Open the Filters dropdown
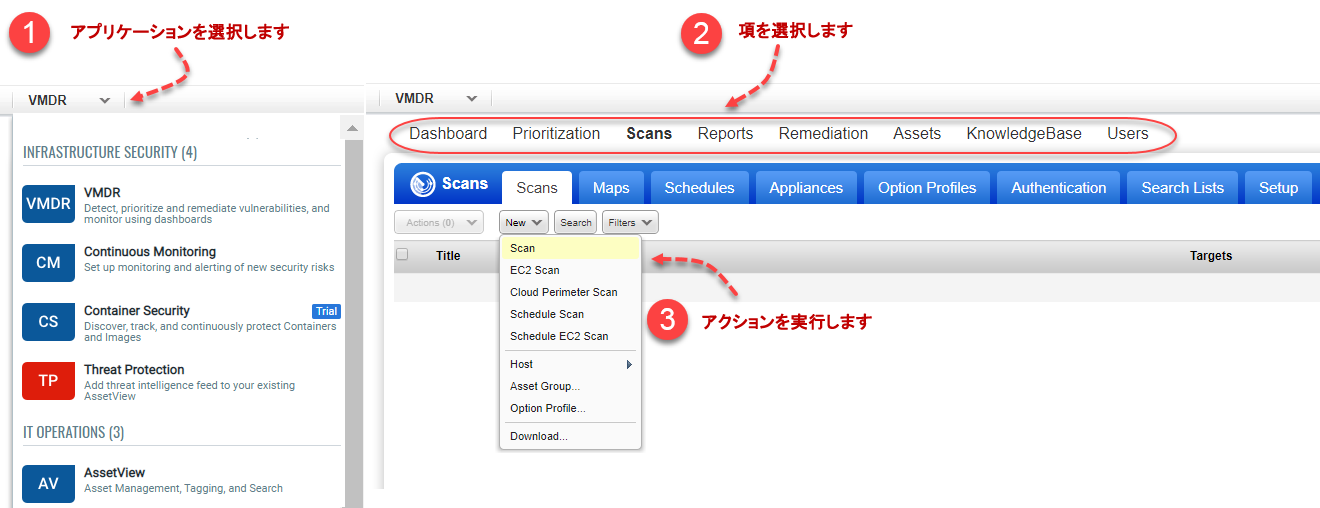Viewport: 1320px width, 508px height. point(630,223)
